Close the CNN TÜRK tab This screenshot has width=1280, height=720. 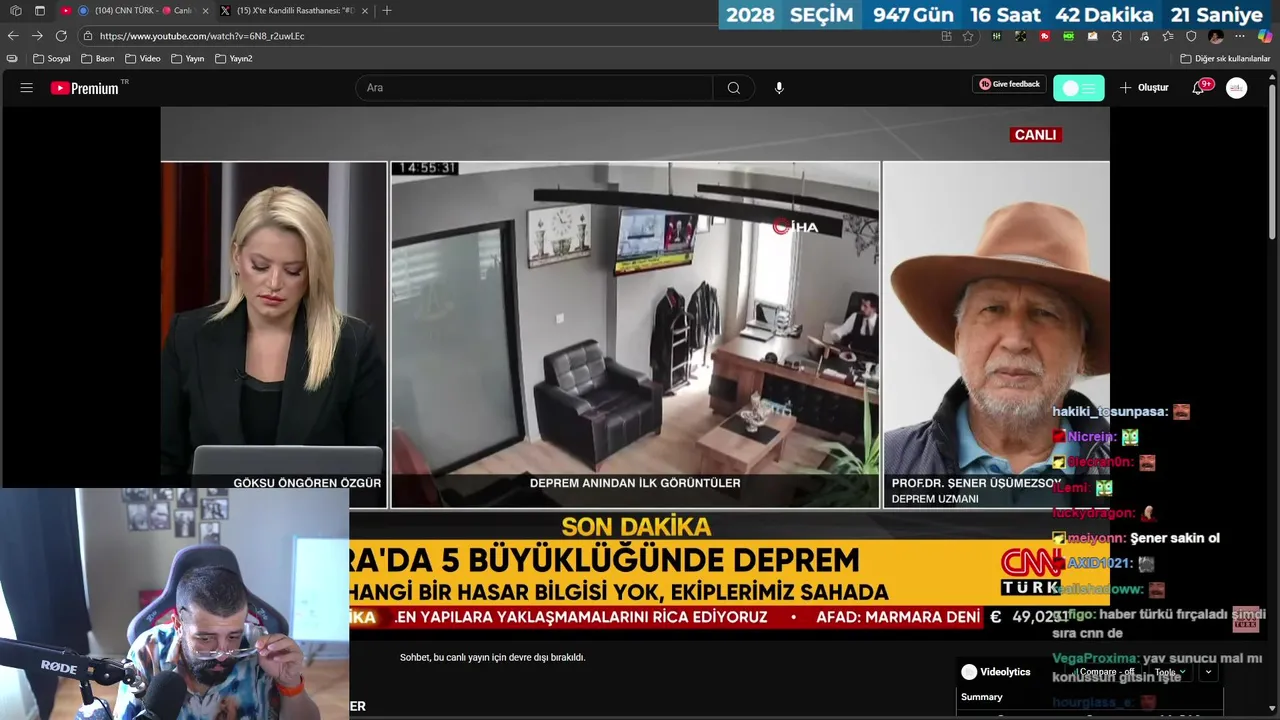click(x=205, y=10)
